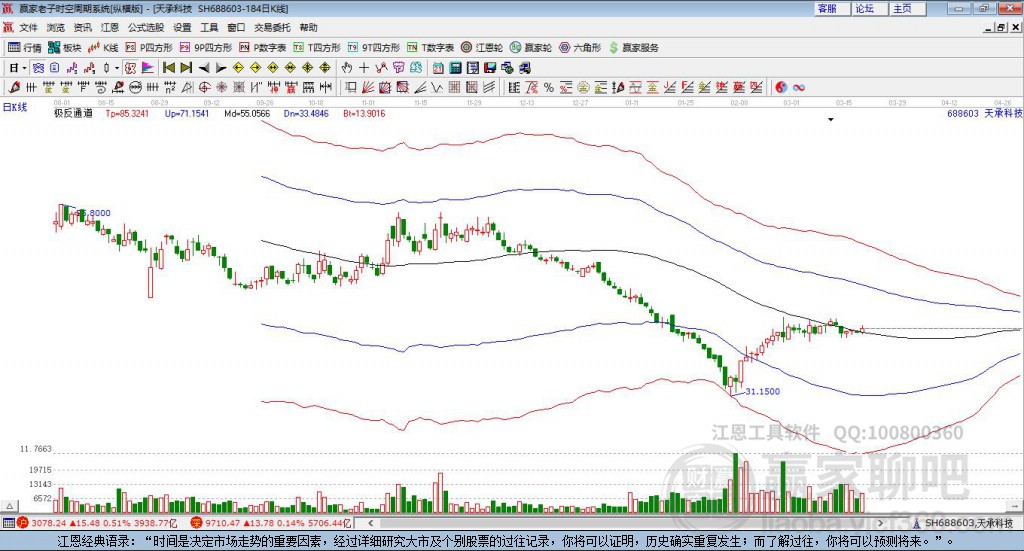The height and width of the screenshot is (551, 1024).
Task: Click the Bt=13.9016 value
Action: [364, 114]
